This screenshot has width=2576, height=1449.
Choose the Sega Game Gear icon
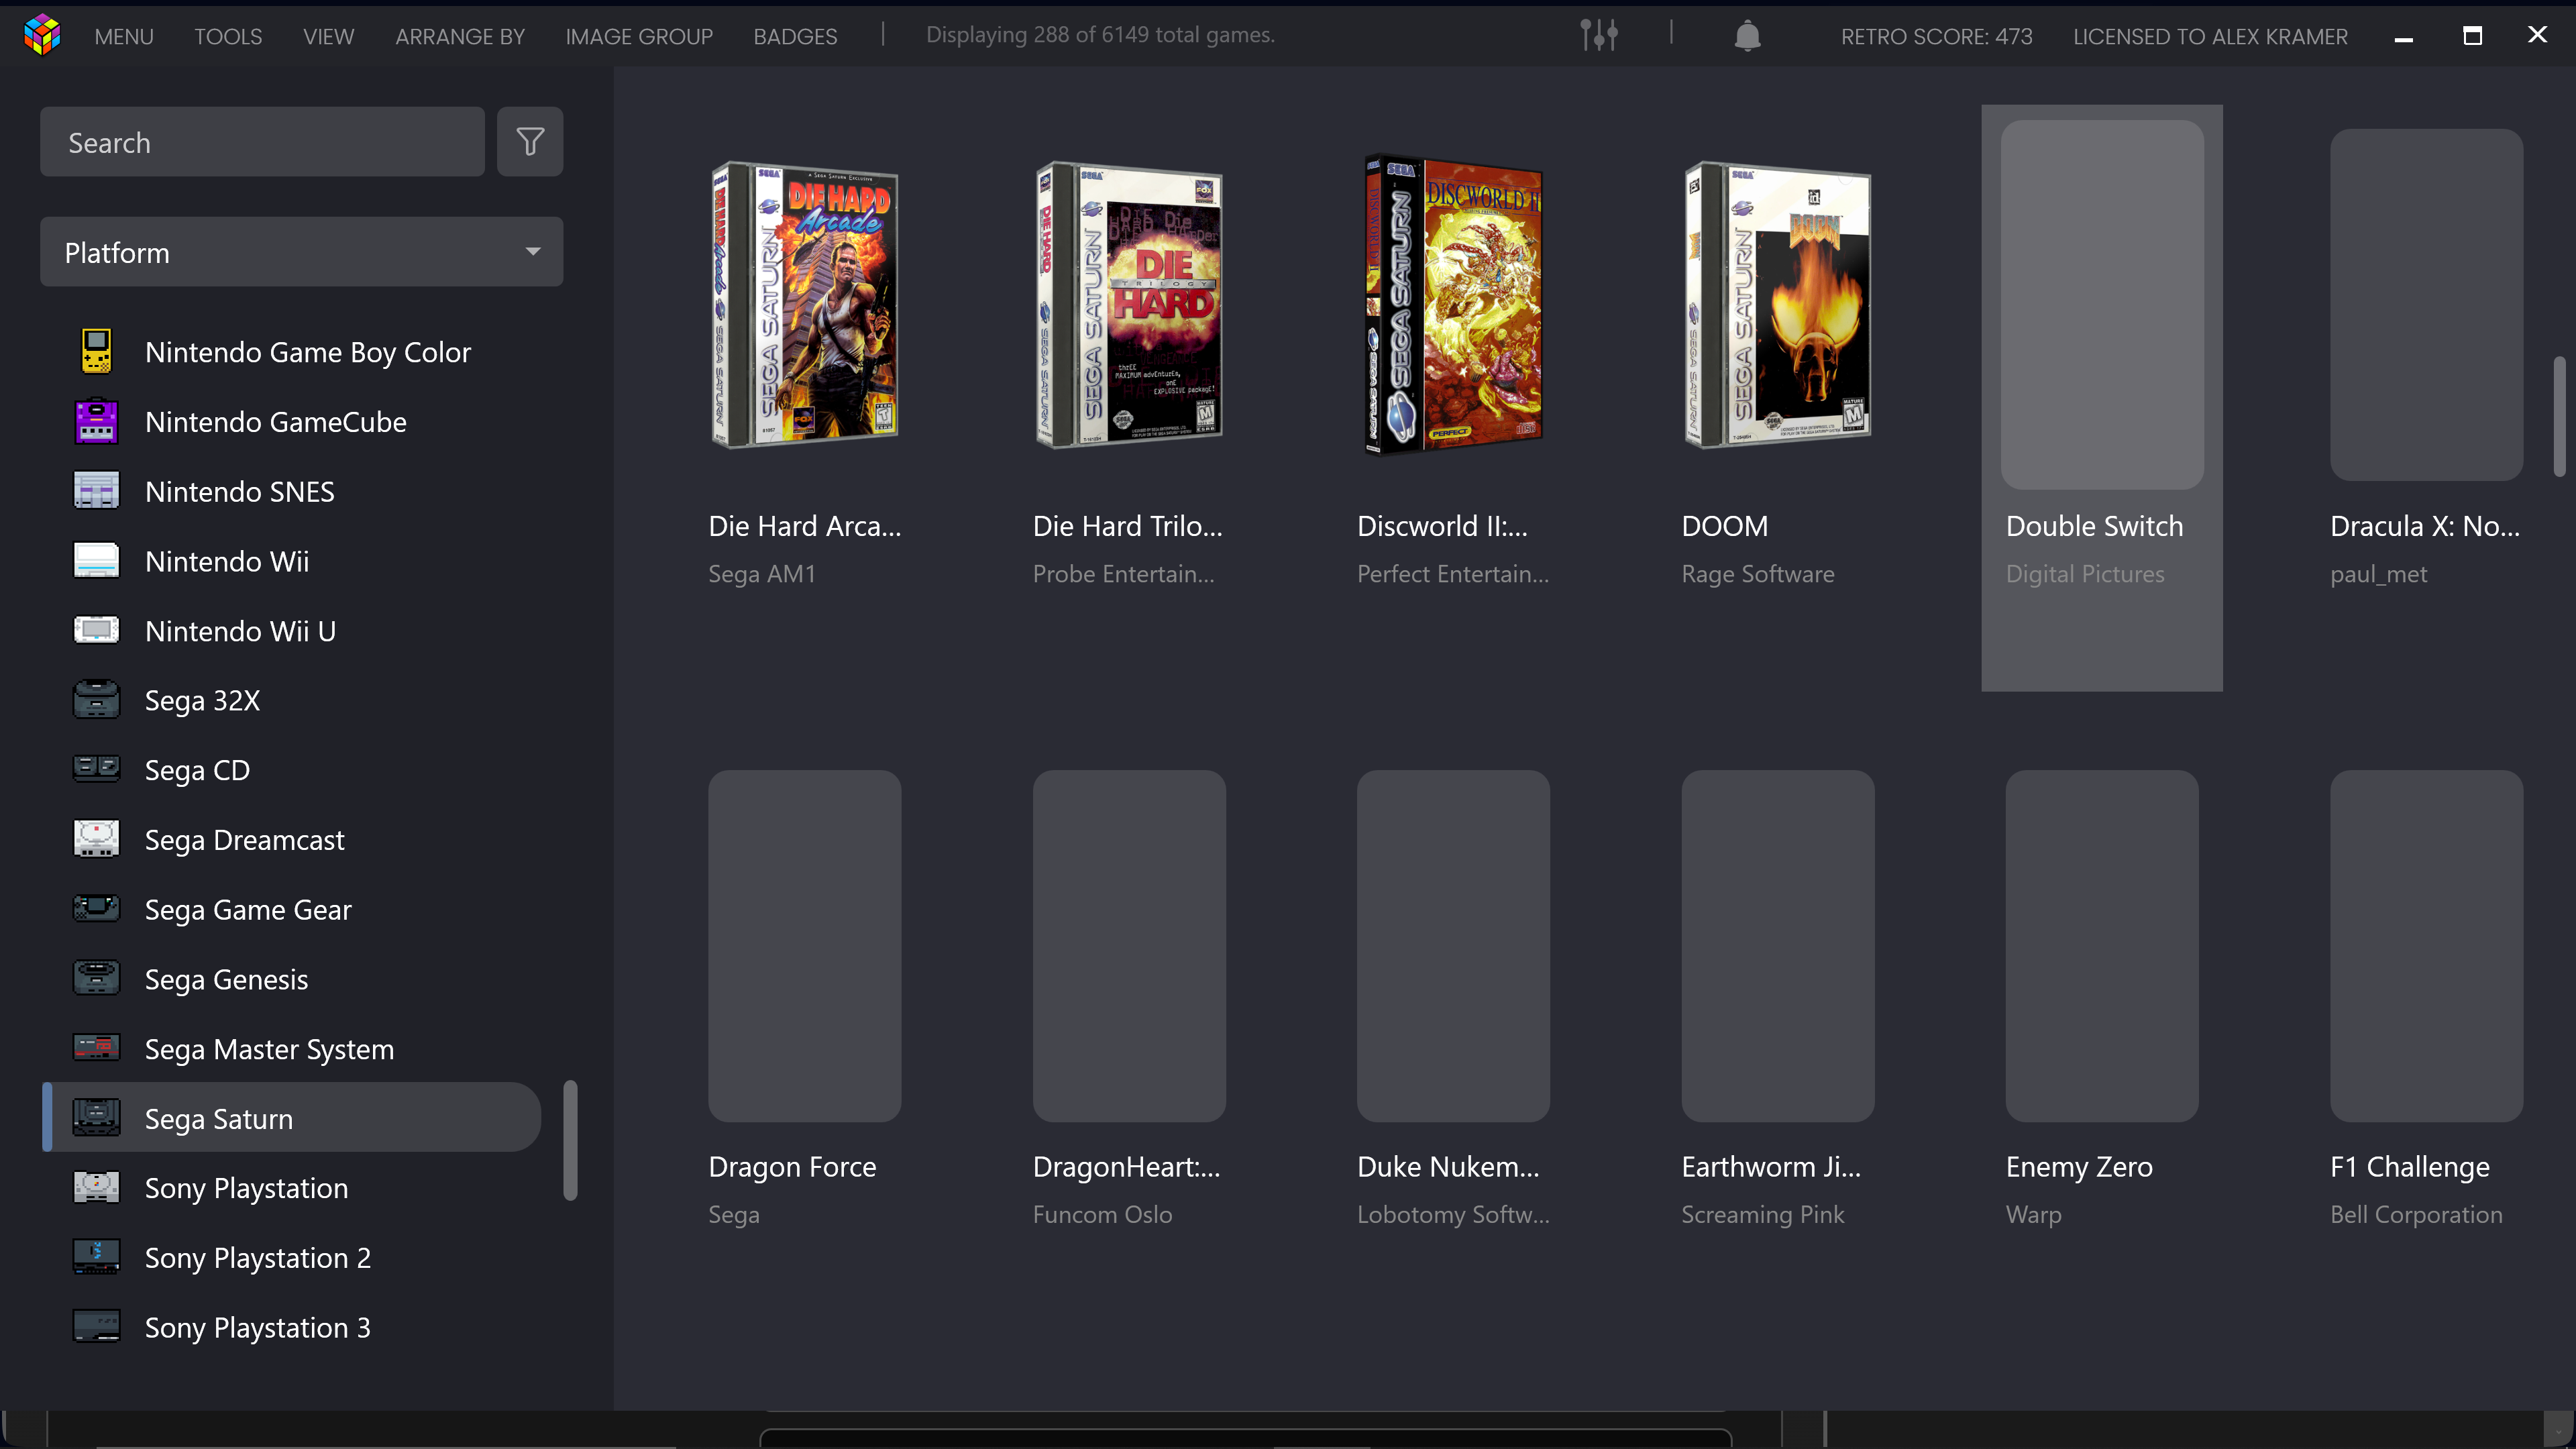coord(97,910)
